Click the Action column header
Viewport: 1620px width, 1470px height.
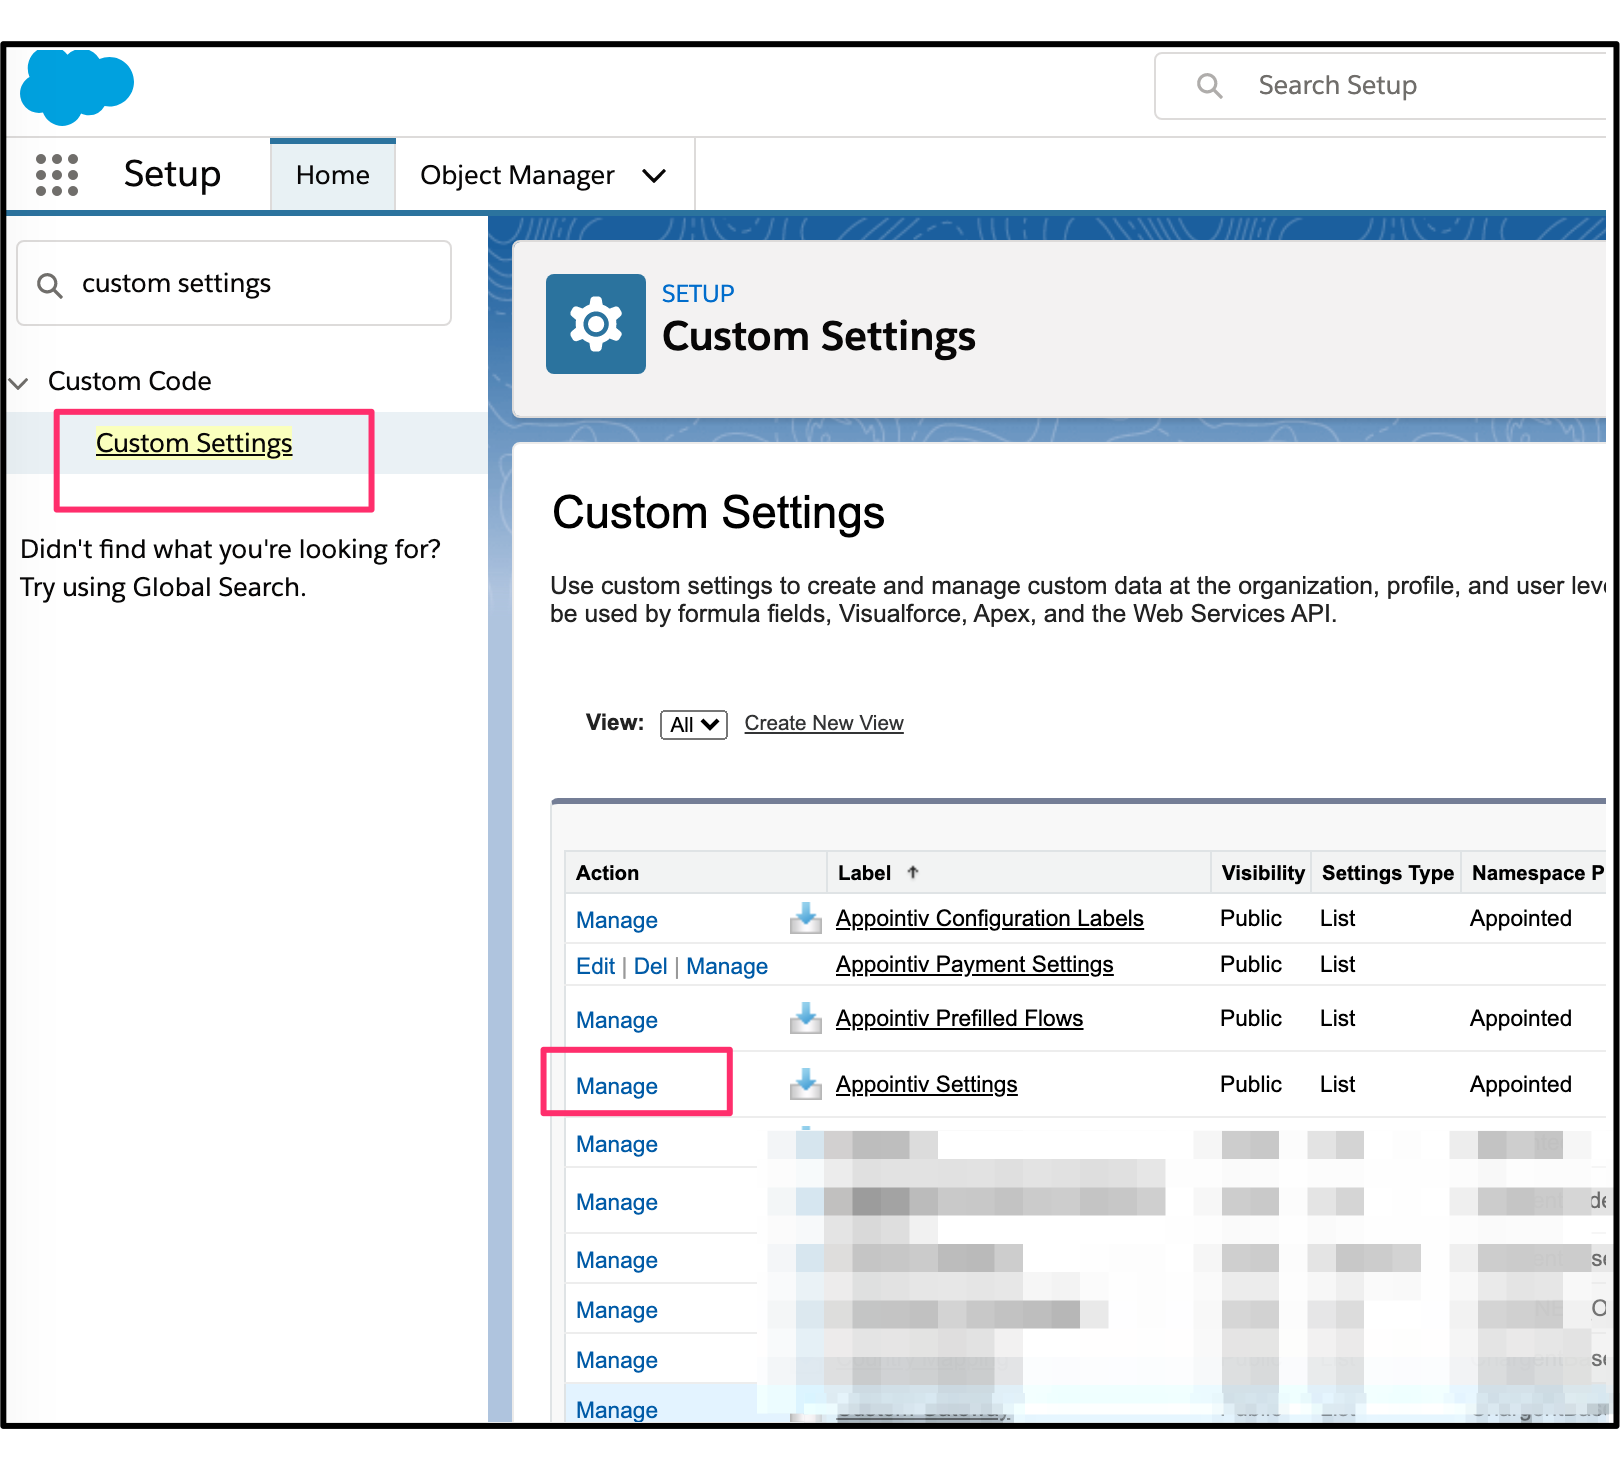(695, 872)
